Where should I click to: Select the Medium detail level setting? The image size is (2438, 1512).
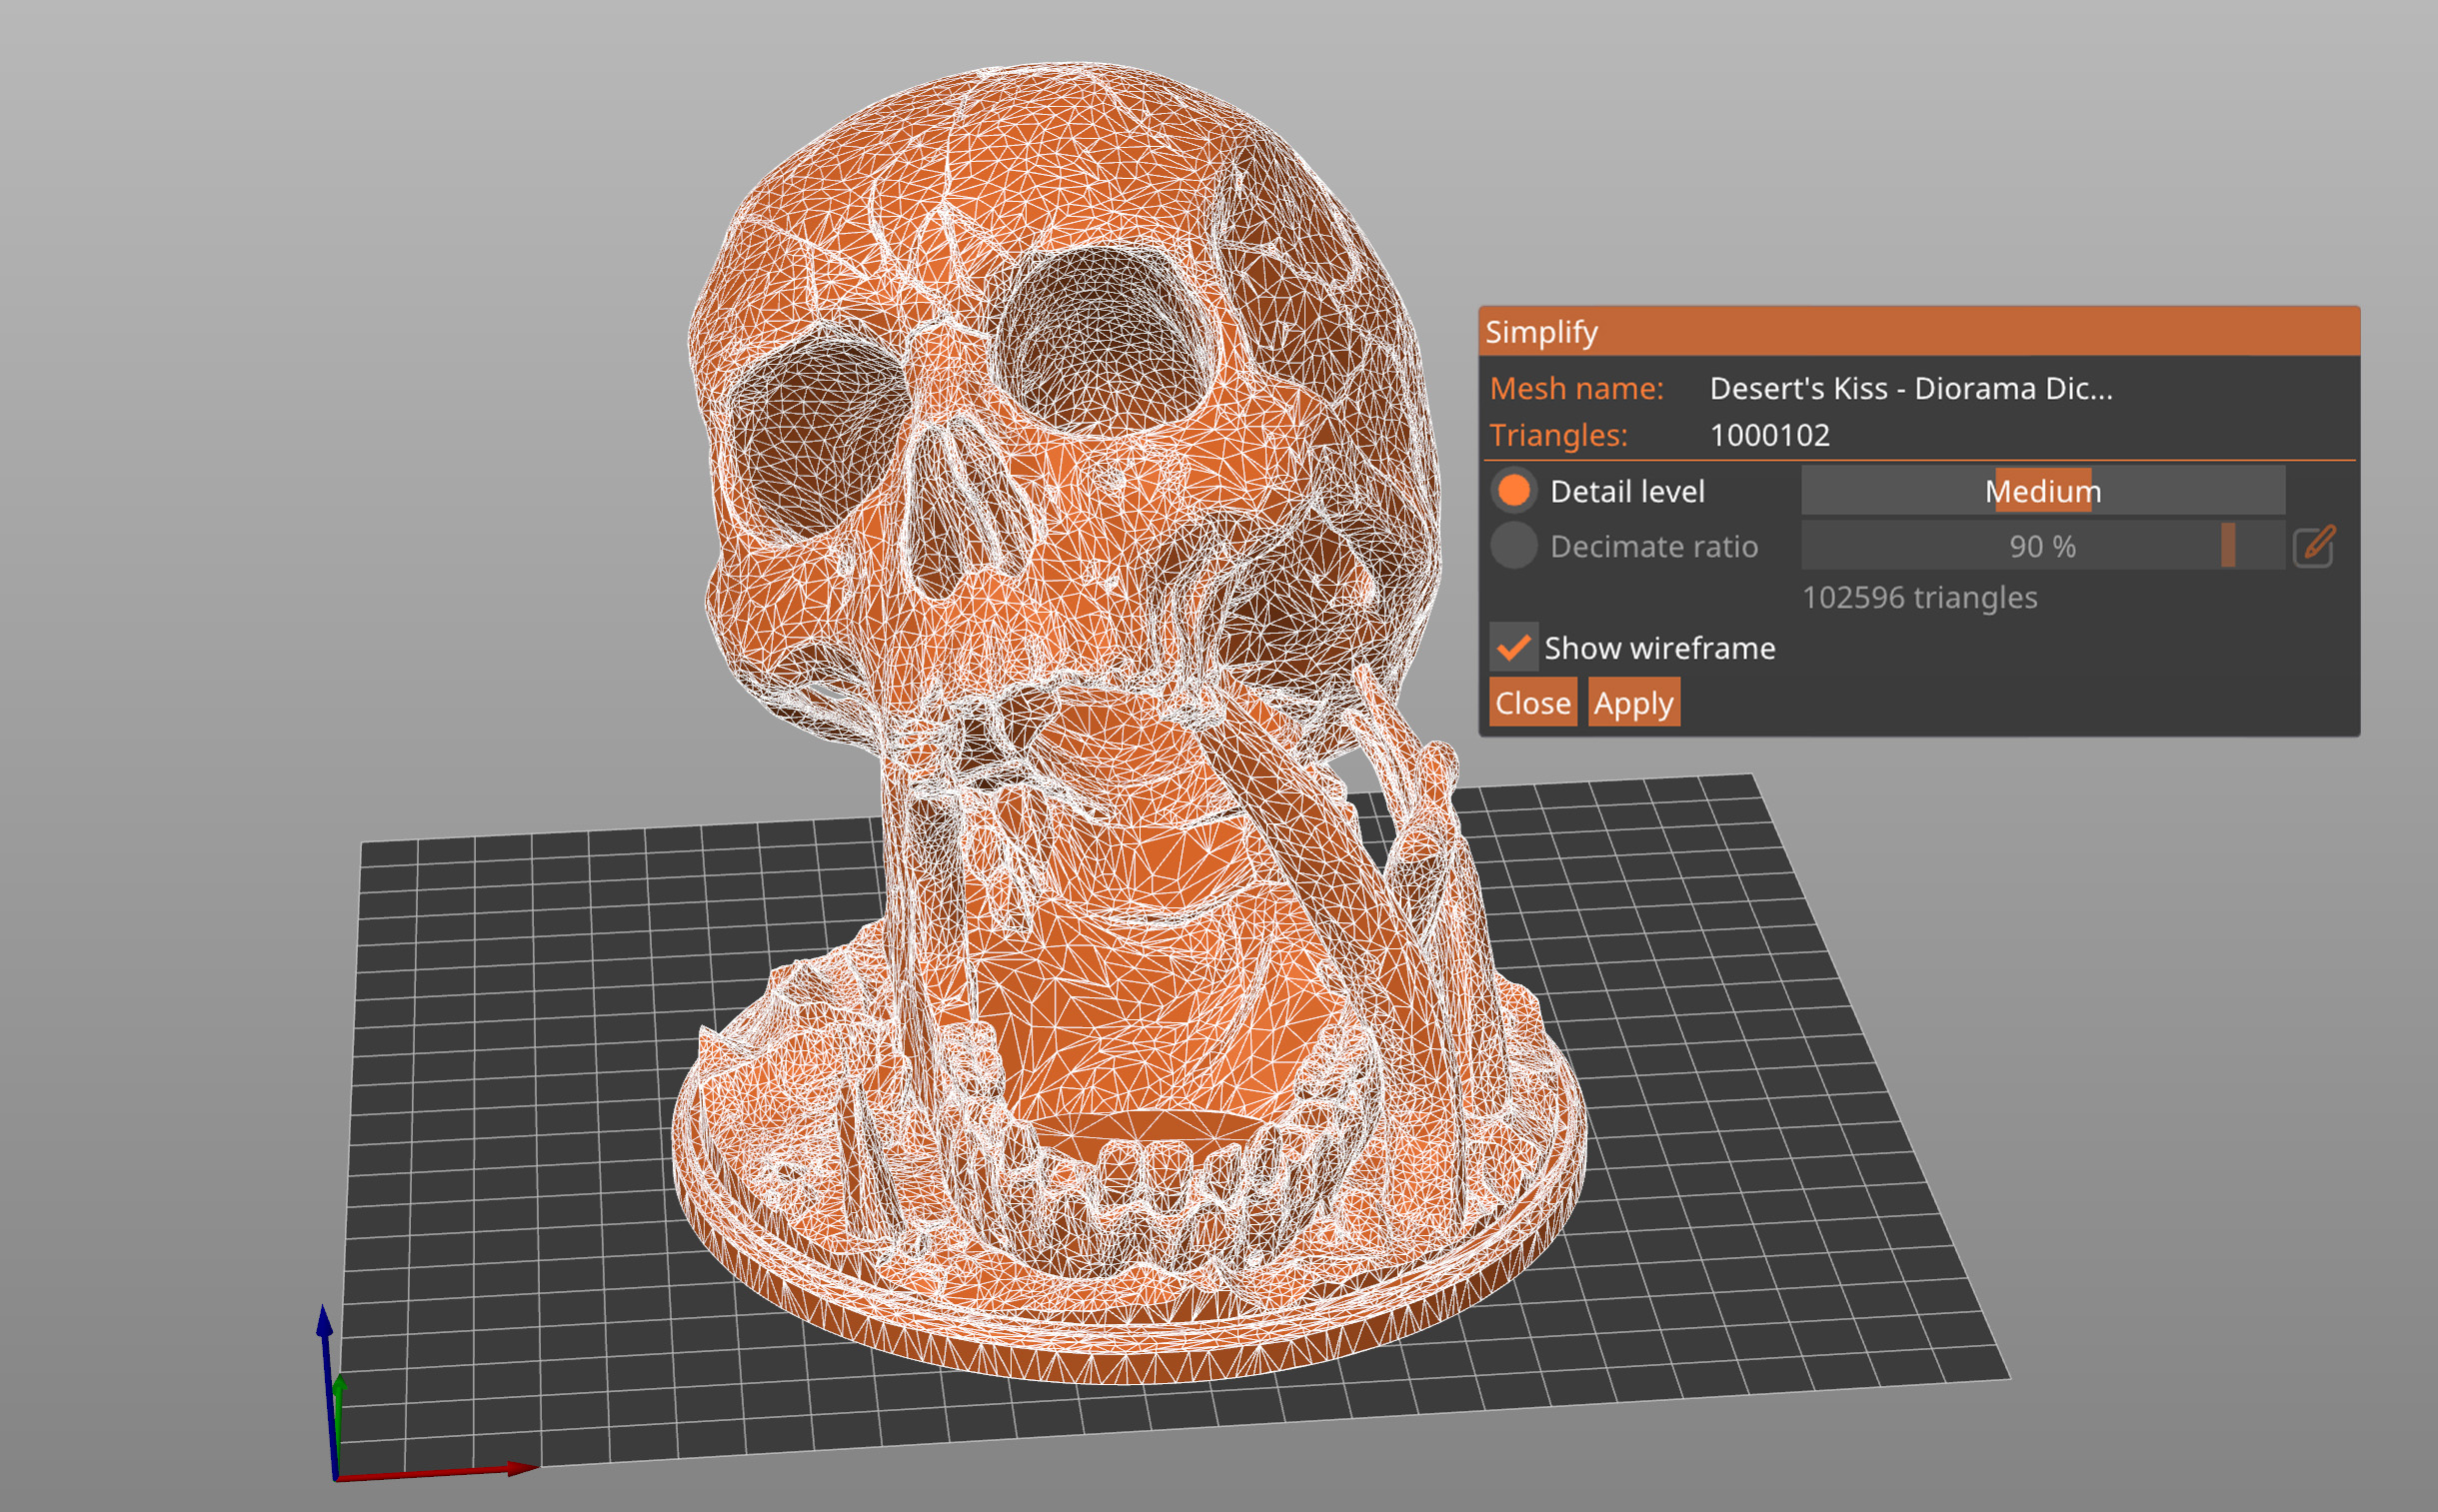point(2002,490)
